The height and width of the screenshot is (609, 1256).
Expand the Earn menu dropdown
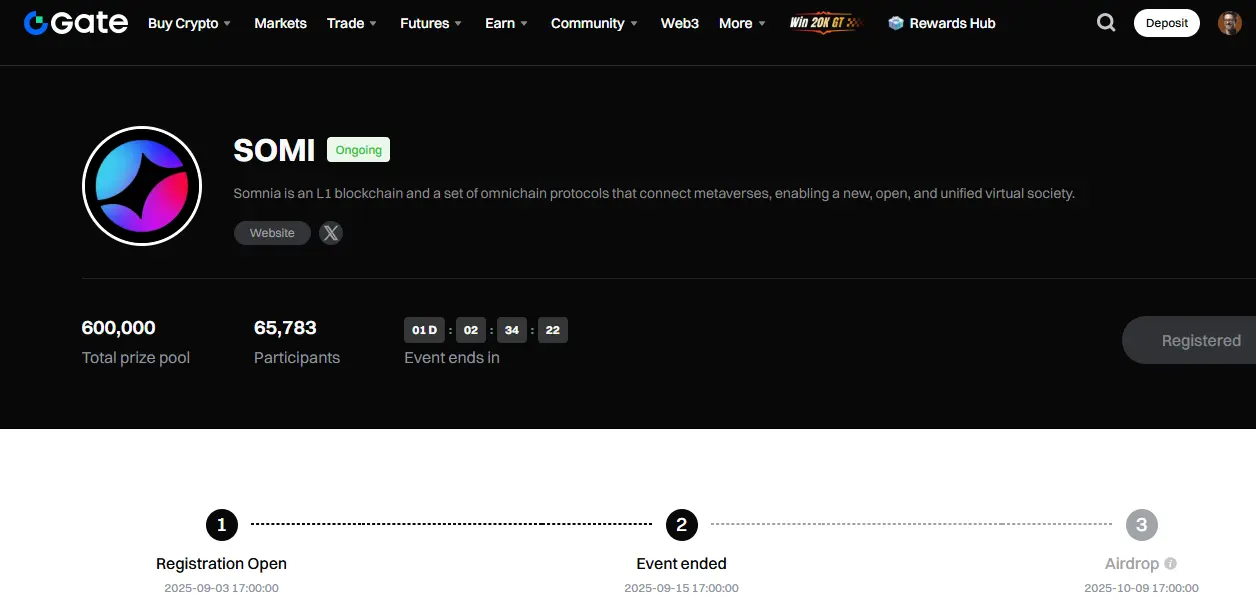(x=507, y=23)
